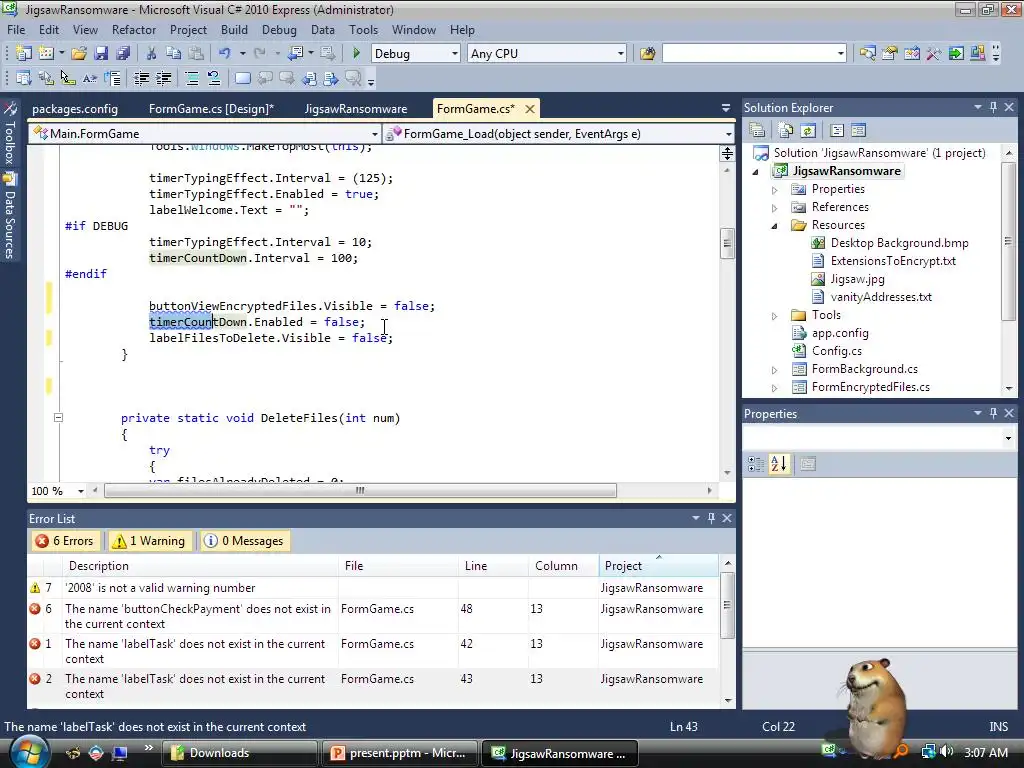
Task: Toggle auto-hide pin on Solution Explorer
Action: [x=993, y=107]
